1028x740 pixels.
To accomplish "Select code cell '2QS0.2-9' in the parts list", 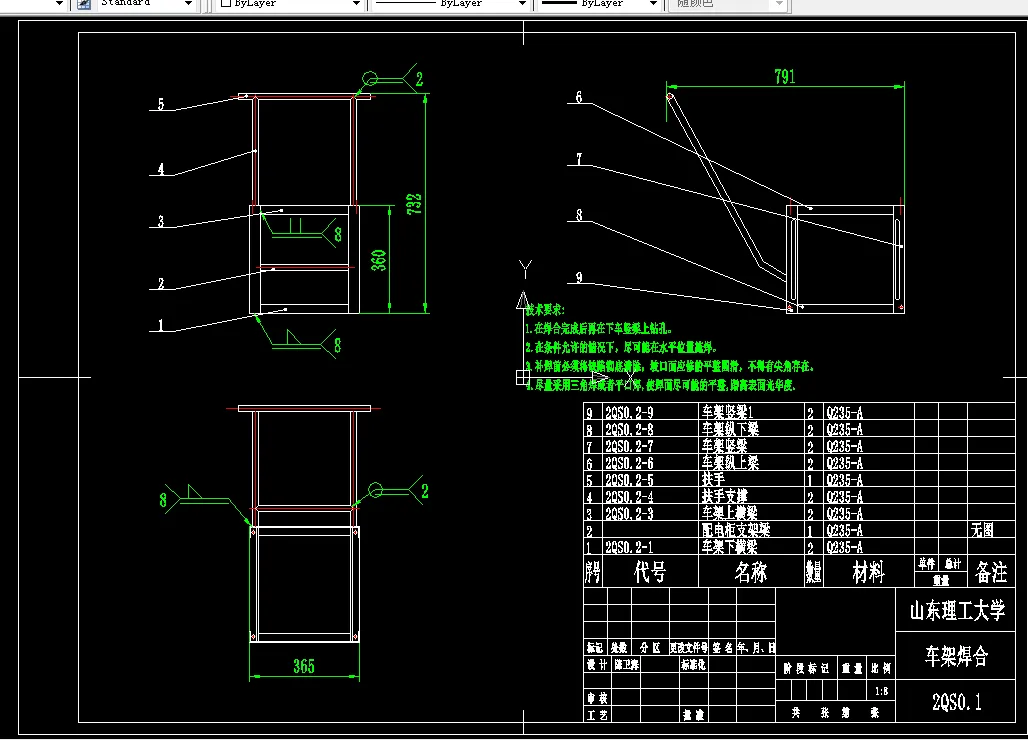I will click(x=629, y=413).
